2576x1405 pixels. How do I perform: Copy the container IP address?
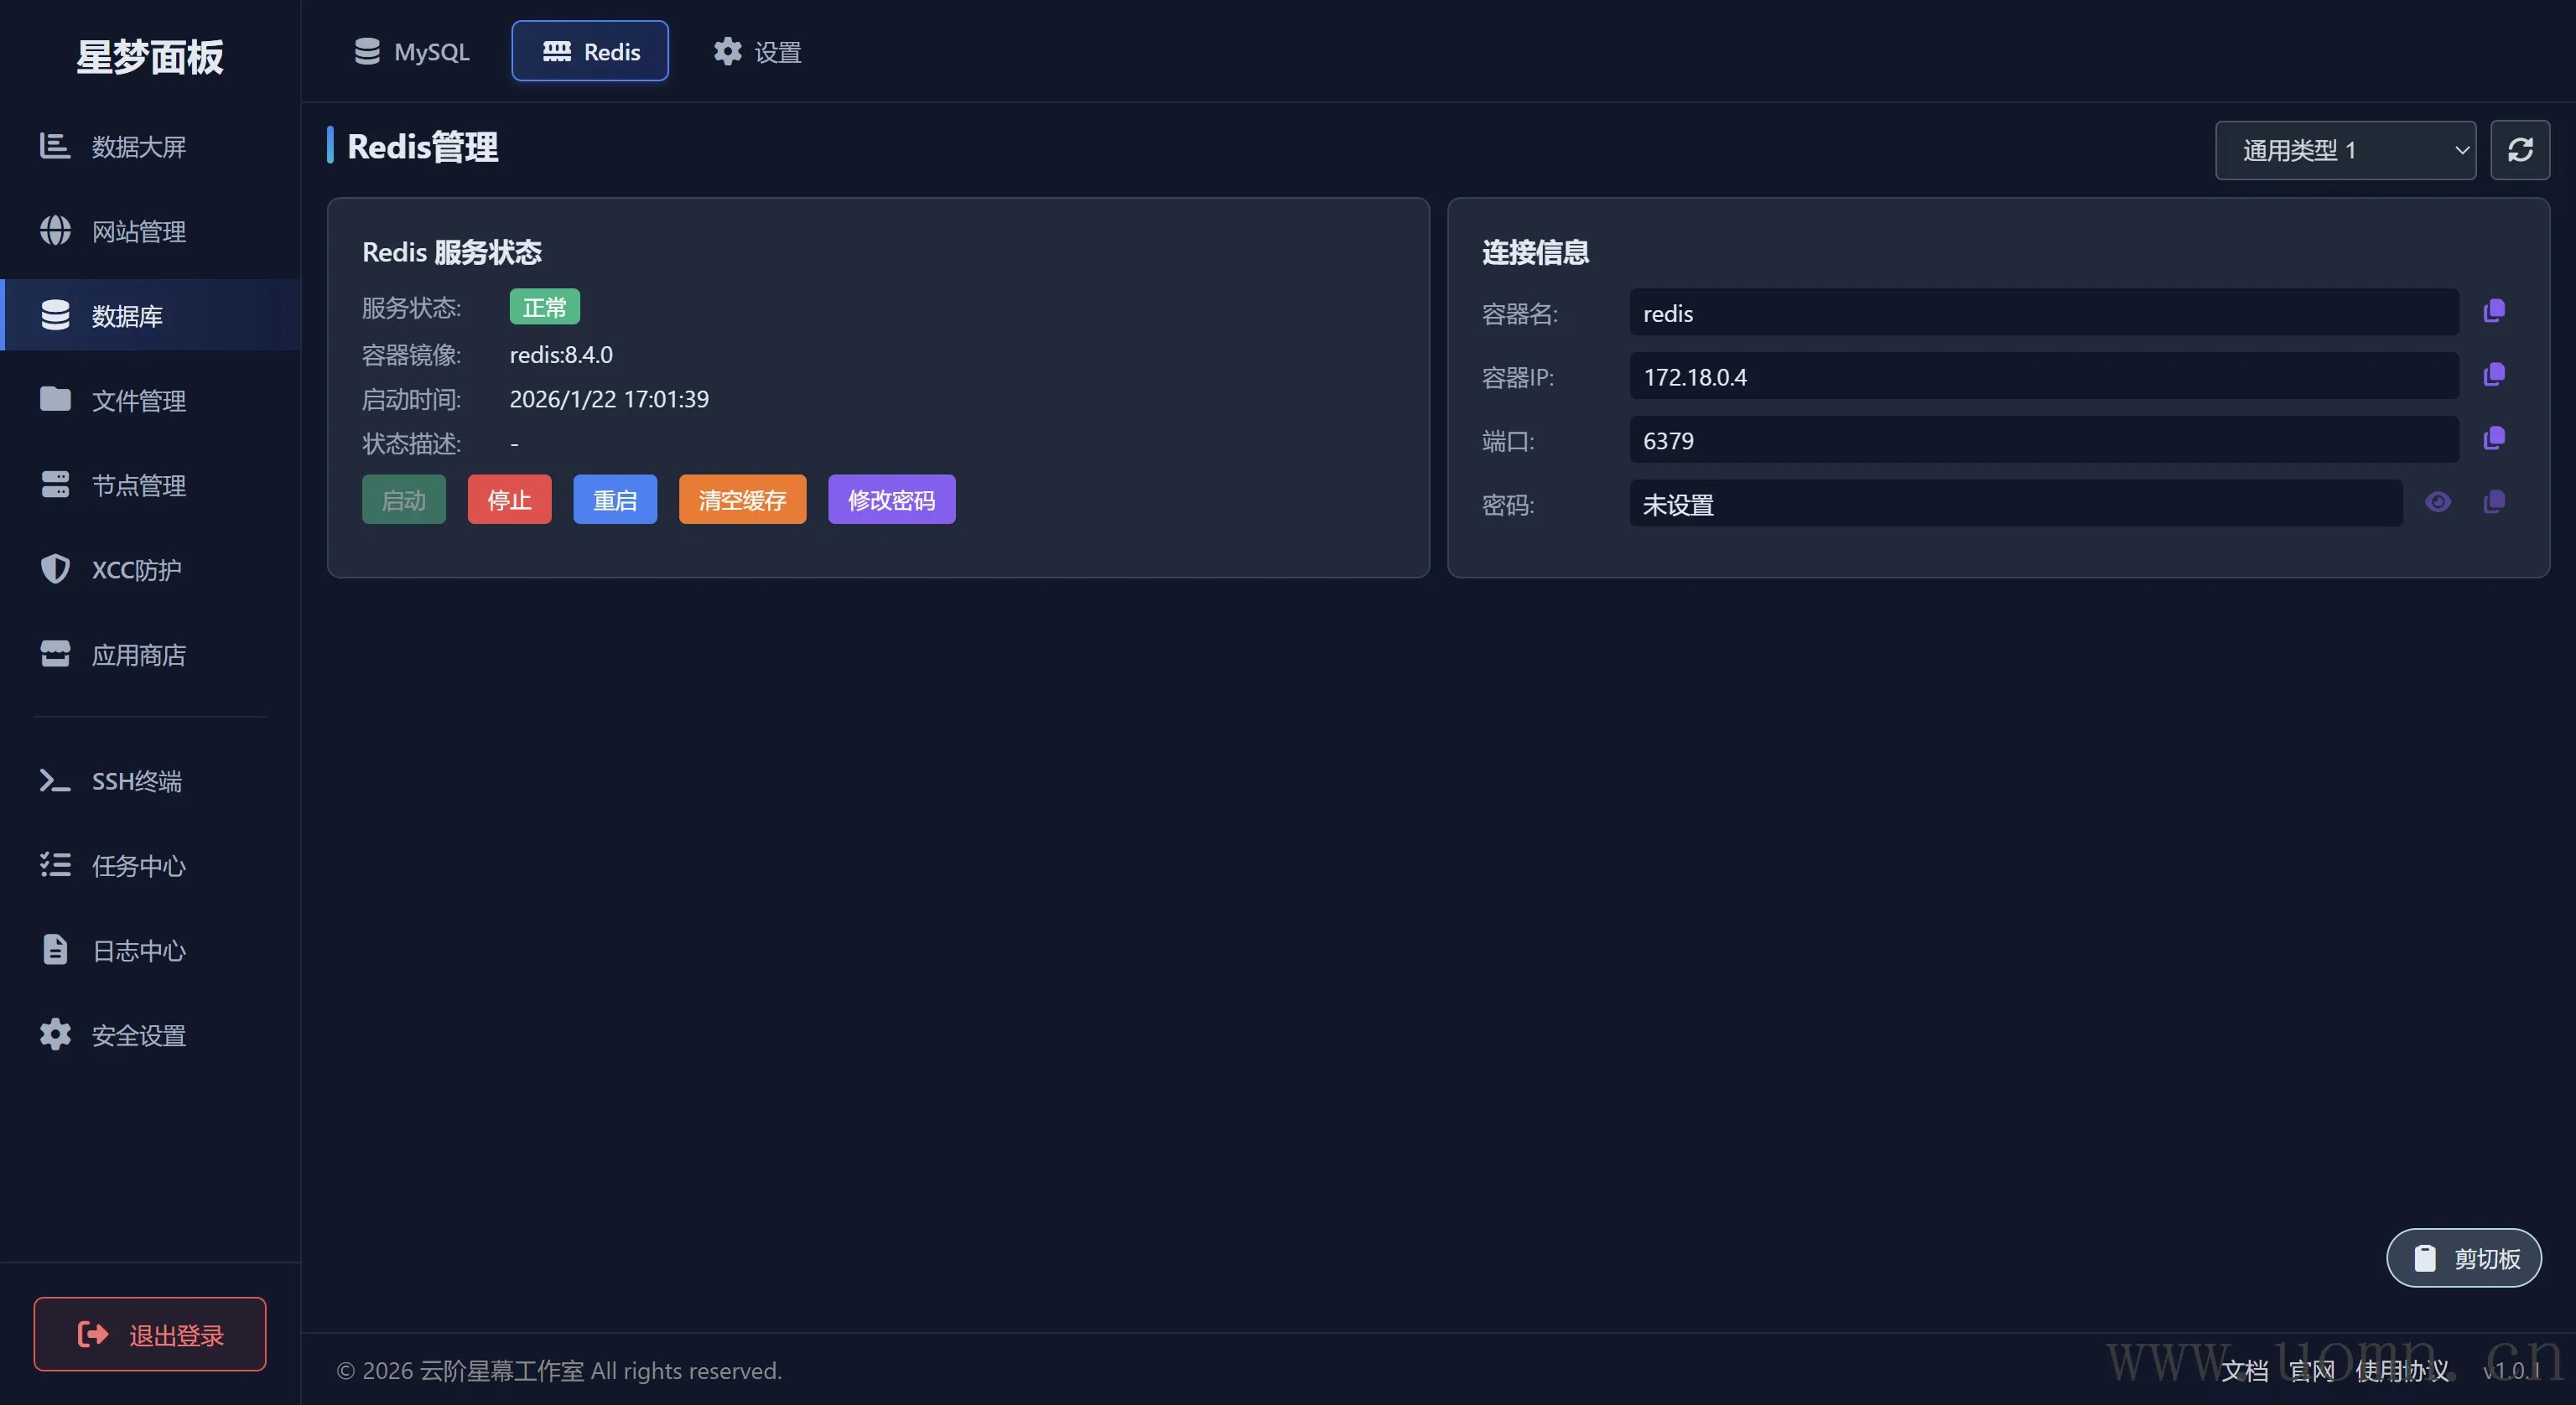tap(2494, 375)
